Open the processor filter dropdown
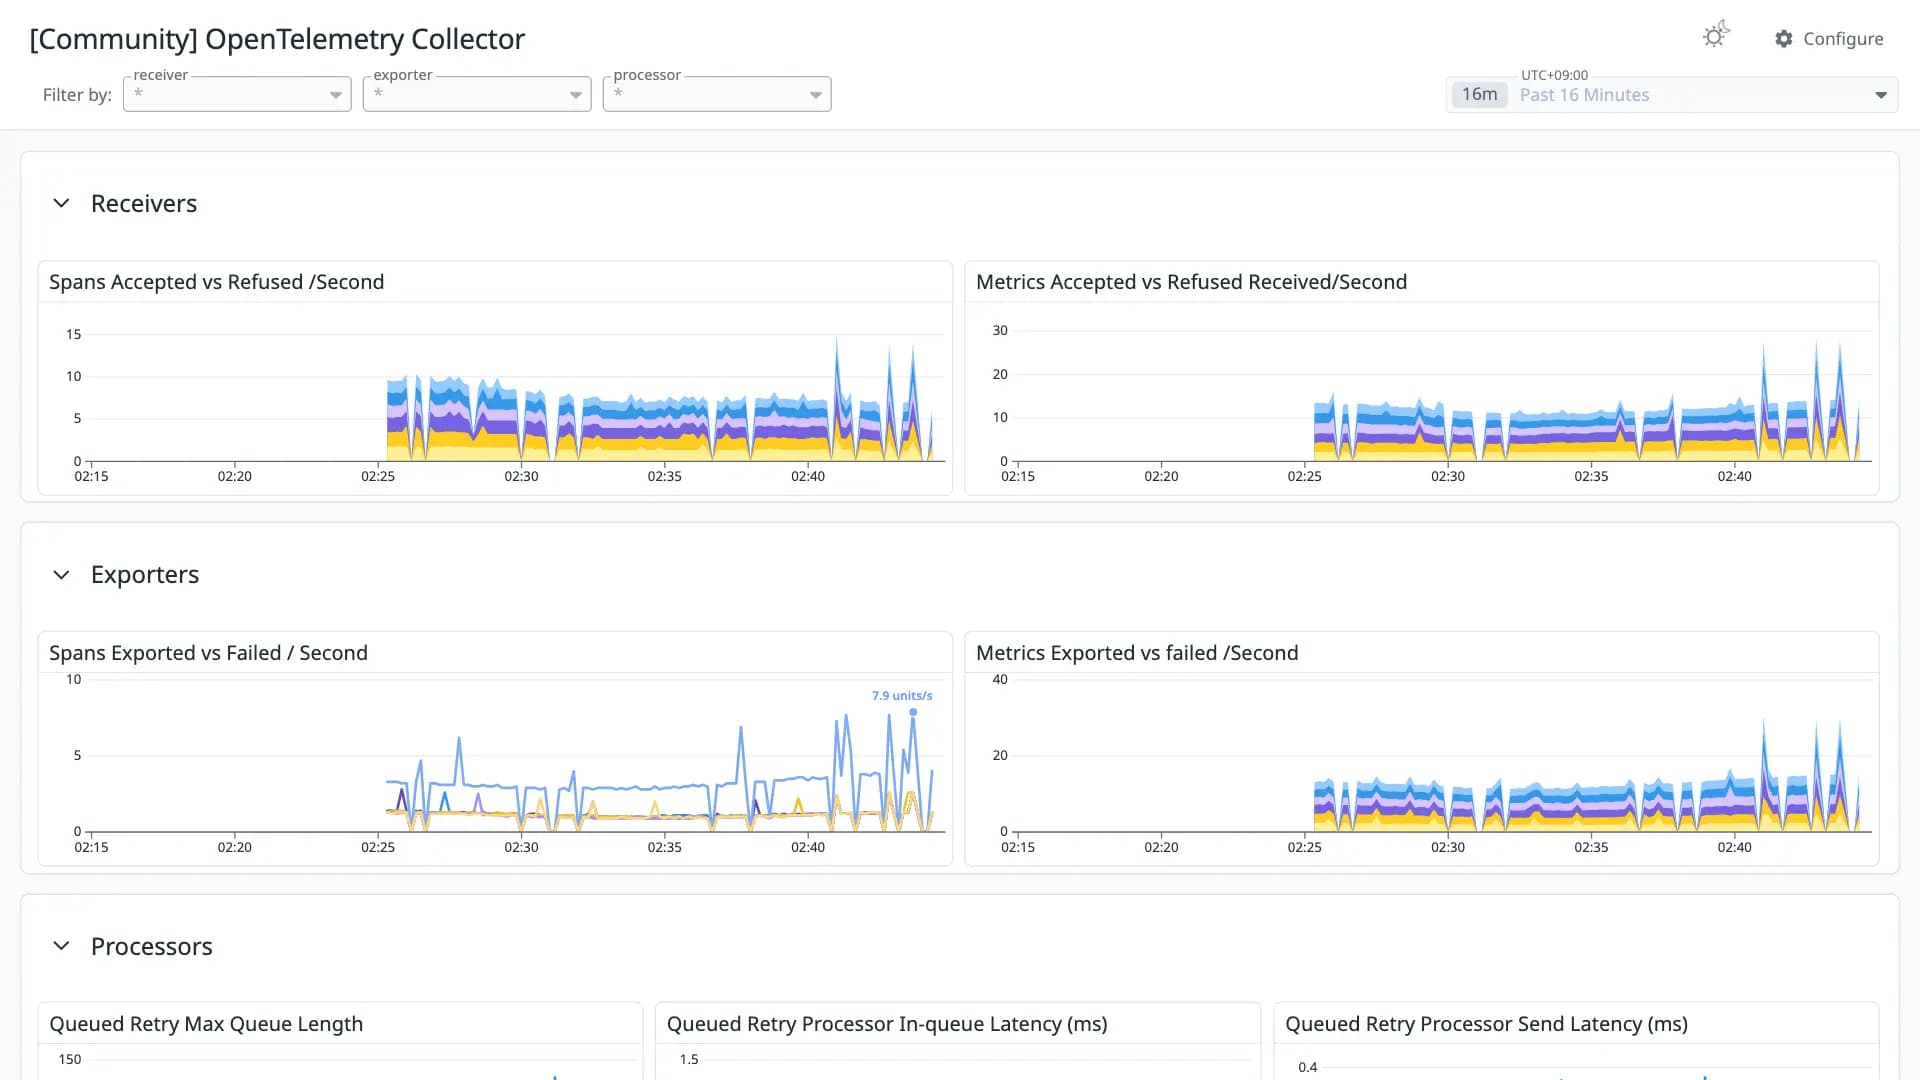Image resolution: width=1920 pixels, height=1080 pixels. pyautogui.click(x=717, y=94)
